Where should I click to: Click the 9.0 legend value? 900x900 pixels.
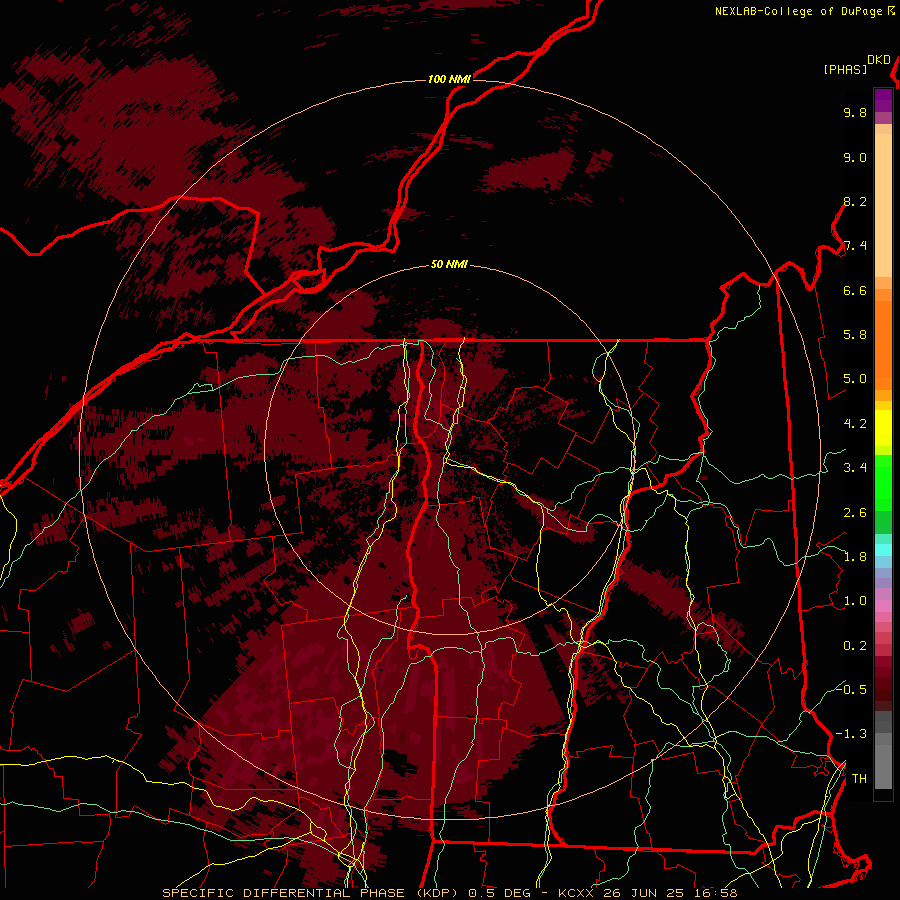[855, 157]
